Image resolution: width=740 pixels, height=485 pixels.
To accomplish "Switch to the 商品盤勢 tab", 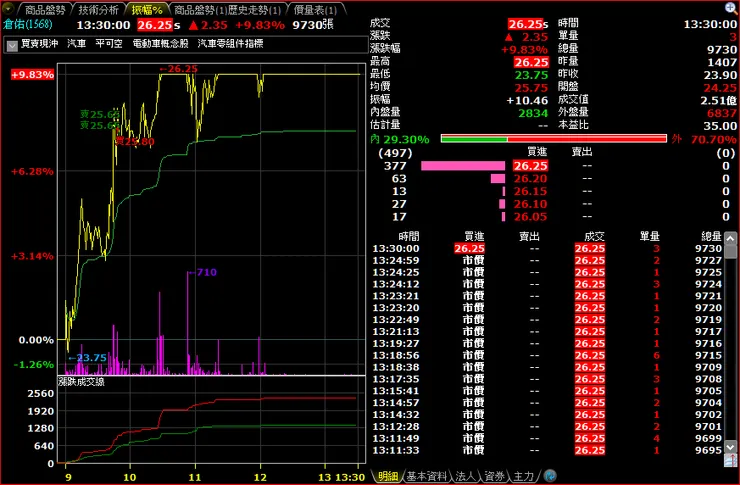I will [44, 9].
